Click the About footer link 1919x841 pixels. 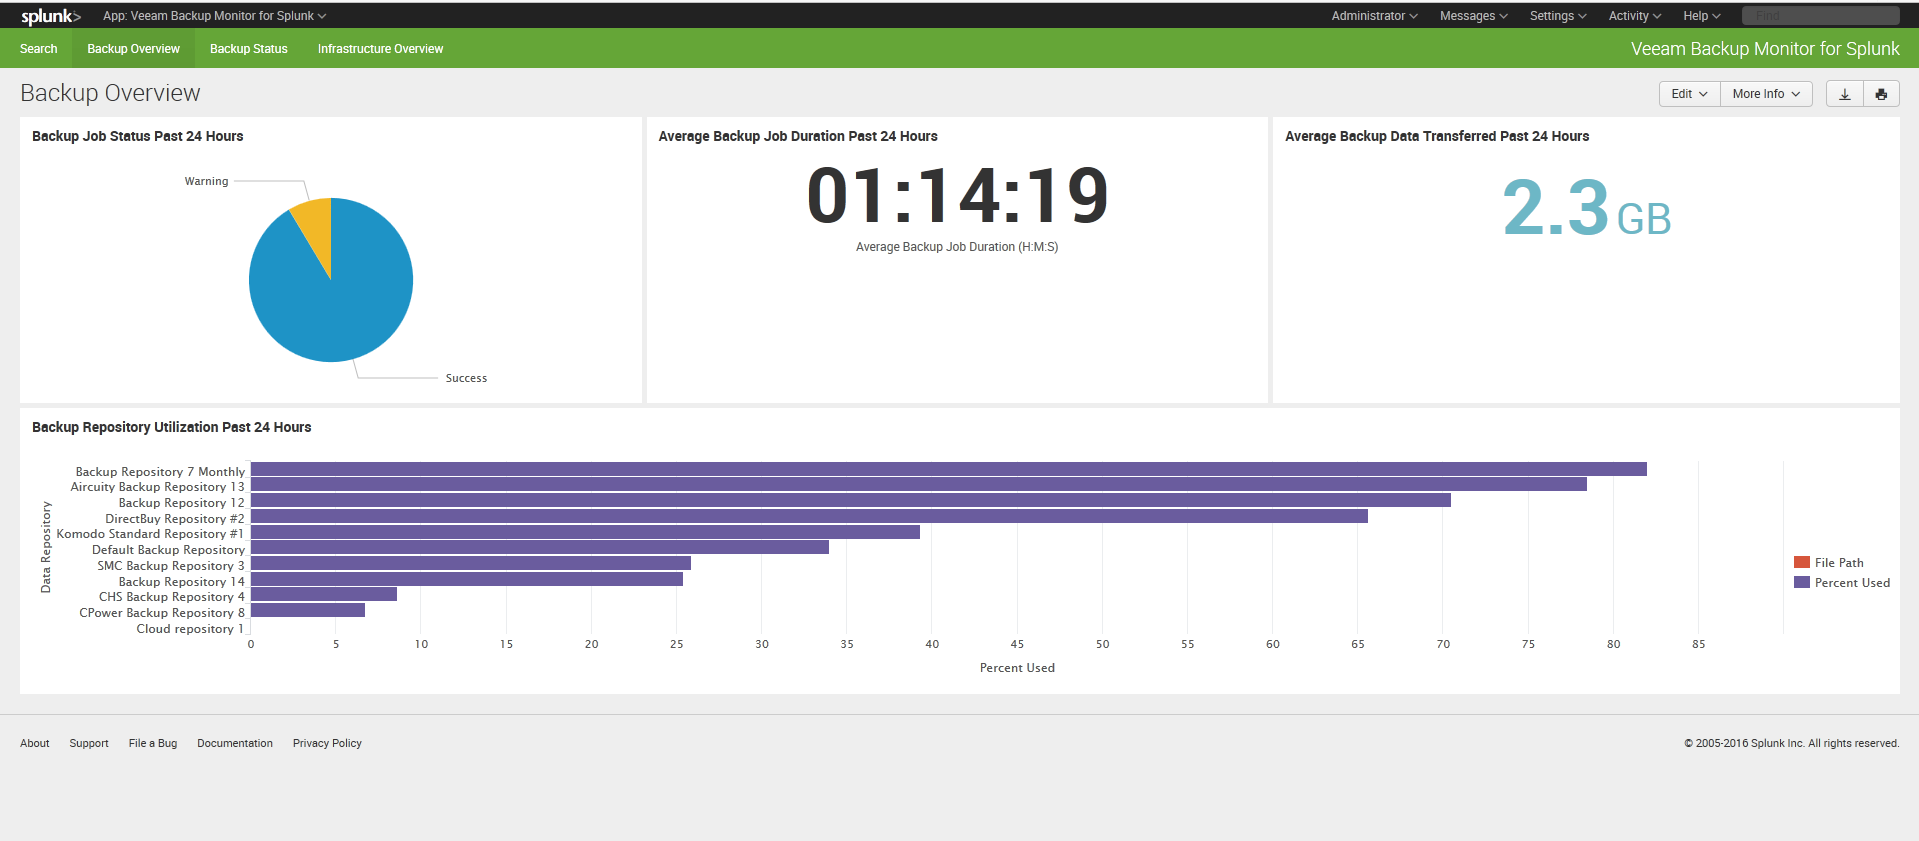35,743
